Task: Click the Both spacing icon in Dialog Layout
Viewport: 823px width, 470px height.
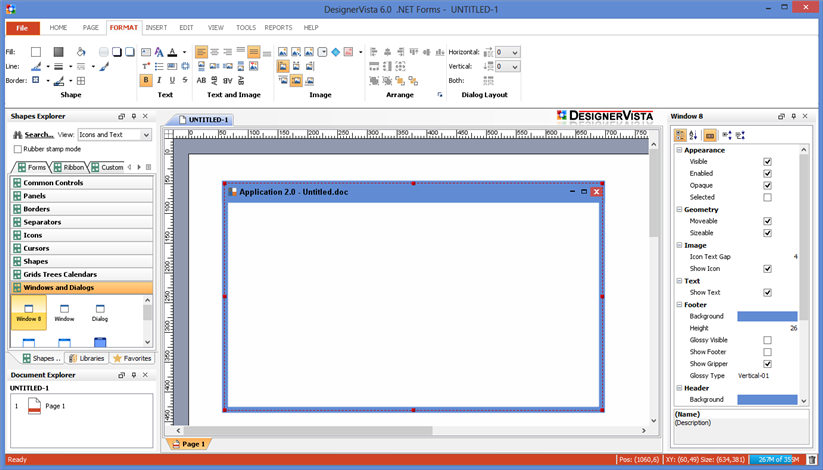Action: pyautogui.click(x=488, y=80)
